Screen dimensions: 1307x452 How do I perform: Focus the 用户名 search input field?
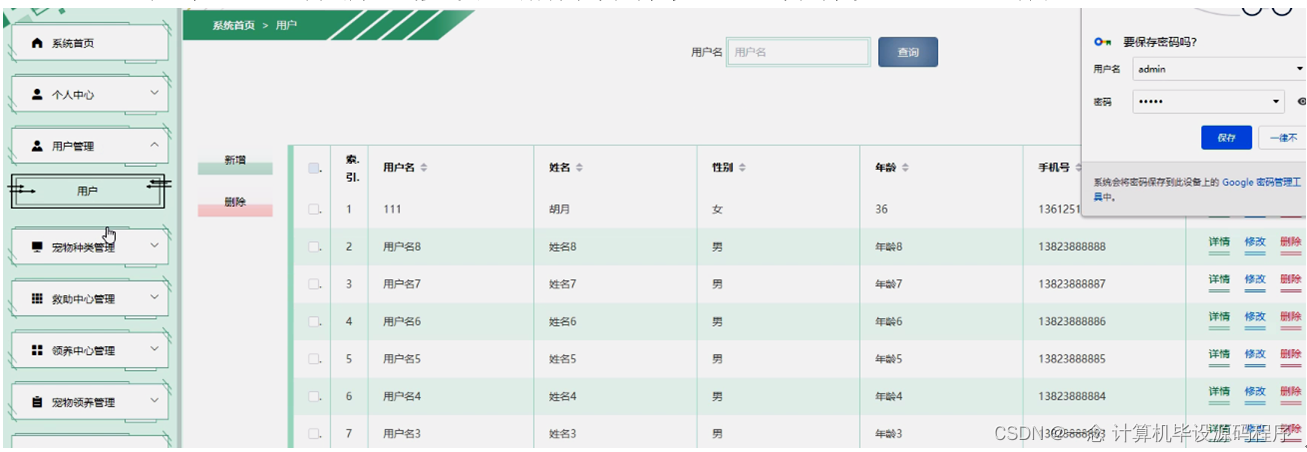click(x=798, y=53)
